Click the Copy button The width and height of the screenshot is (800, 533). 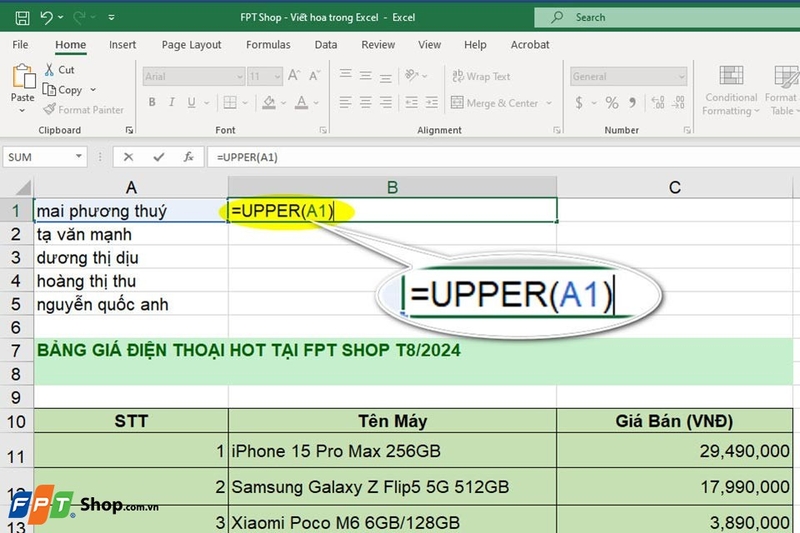click(62, 90)
